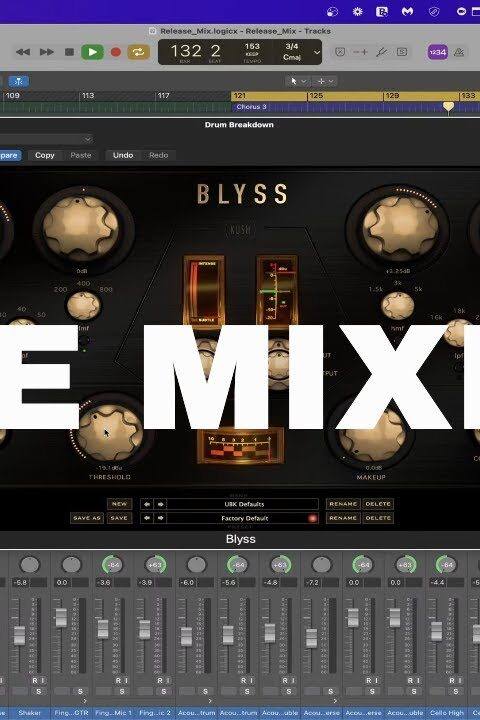
Task: Click RENAME in the Factory Default row
Action: pyautogui.click(x=343, y=518)
